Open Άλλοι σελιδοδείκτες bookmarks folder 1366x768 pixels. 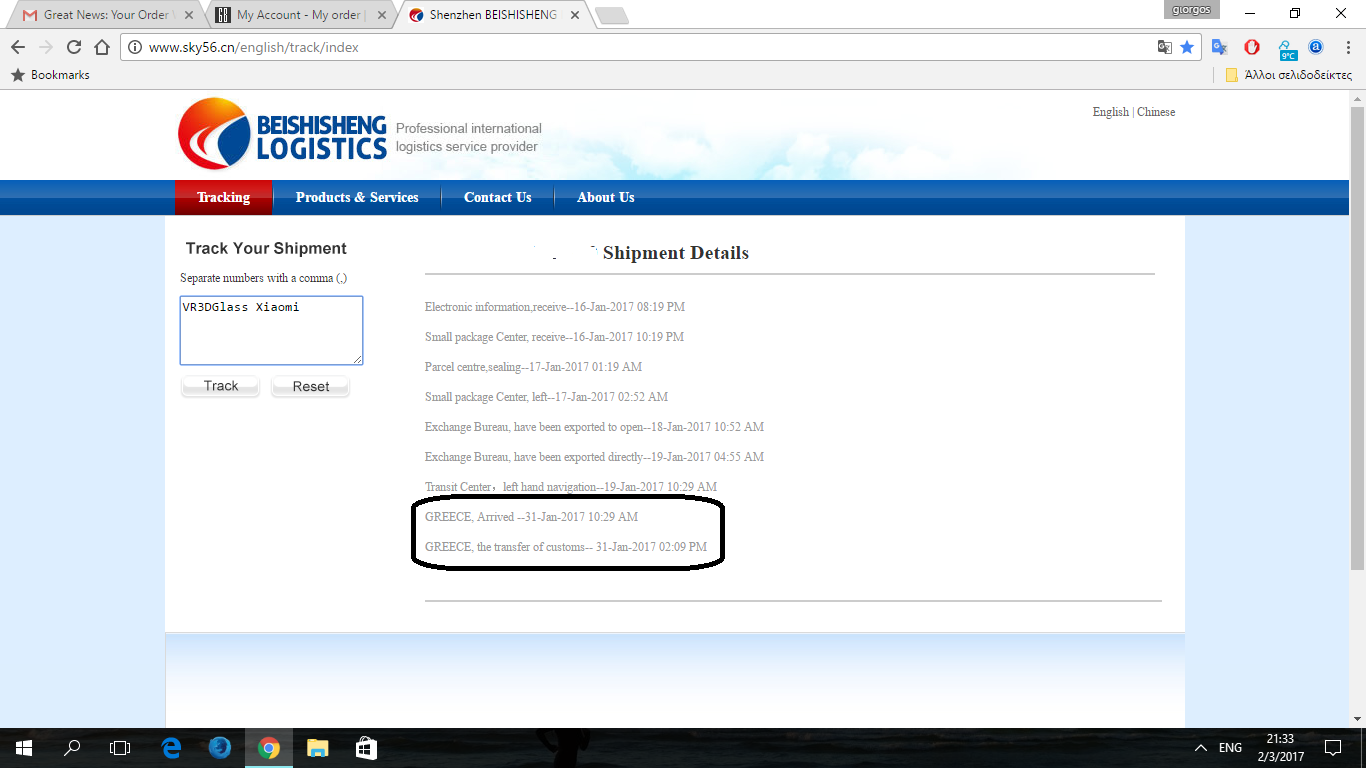pyautogui.click(x=1288, y=75)
